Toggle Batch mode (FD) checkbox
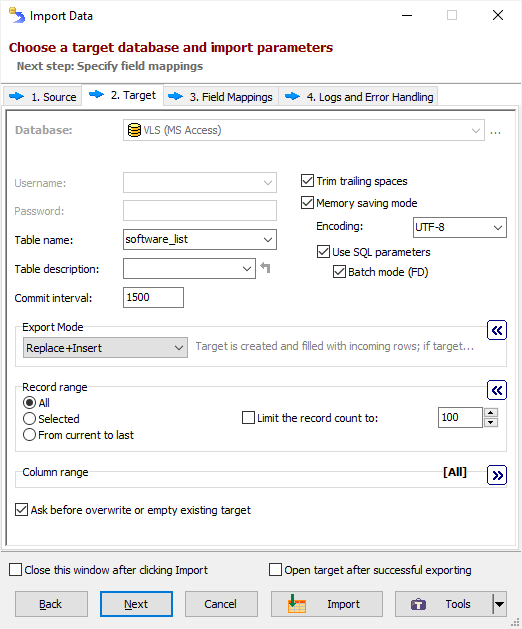Viewport: 522px width, 629px height. pos(339,272)
